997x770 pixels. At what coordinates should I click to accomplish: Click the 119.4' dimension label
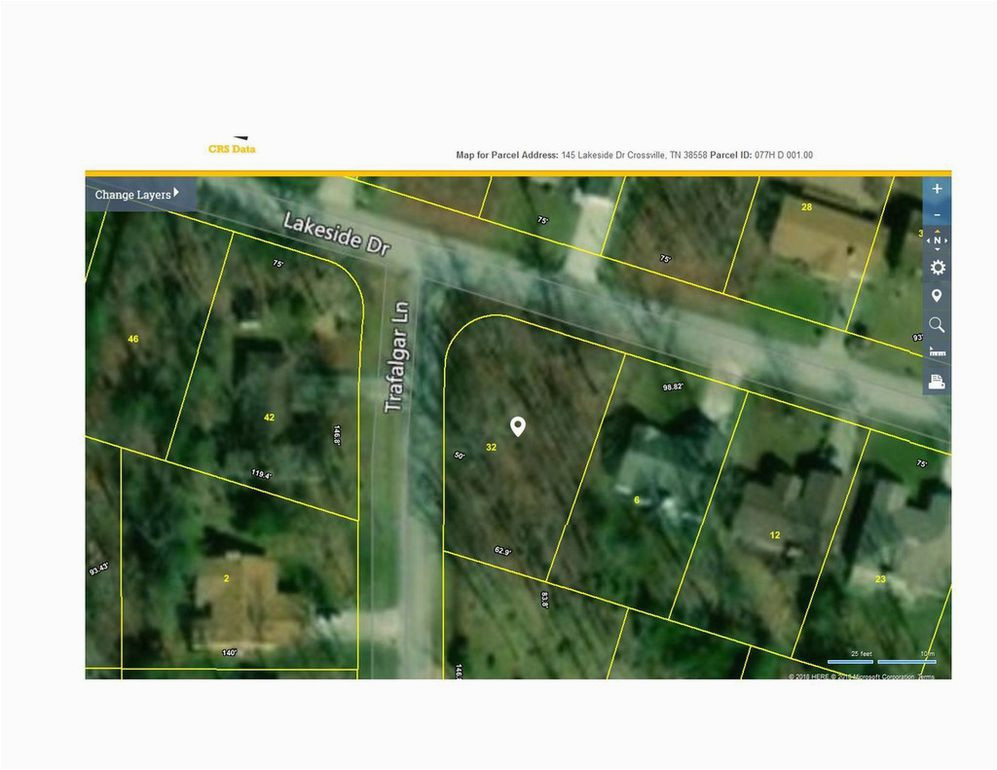pos(261,474)
